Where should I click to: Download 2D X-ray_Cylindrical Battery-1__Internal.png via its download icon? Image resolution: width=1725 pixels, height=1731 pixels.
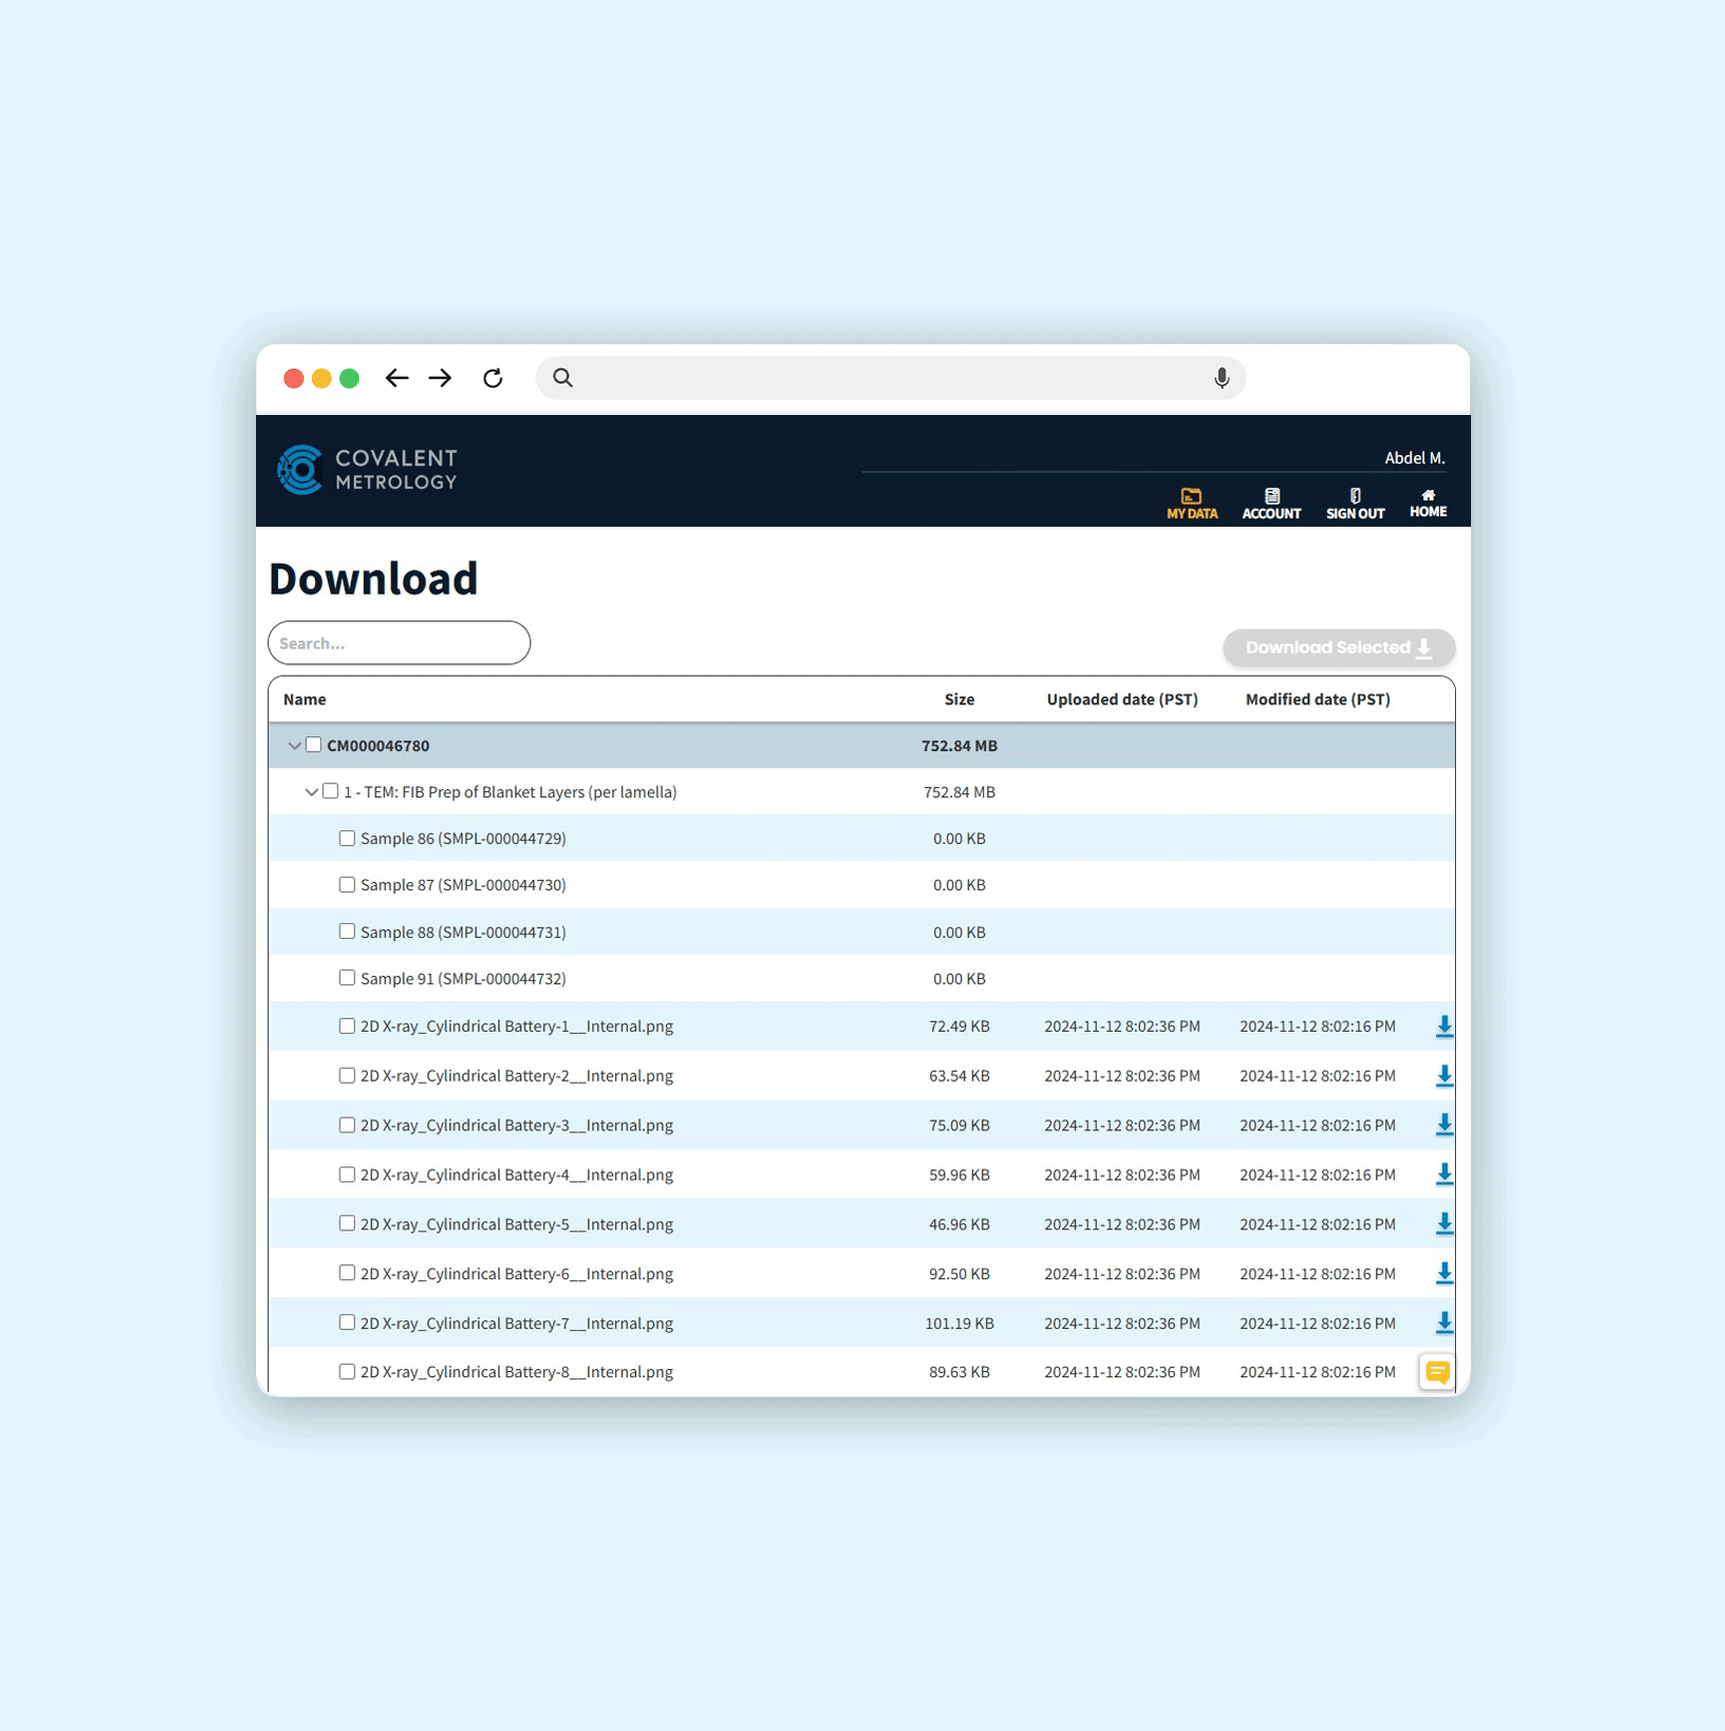1444,1026
